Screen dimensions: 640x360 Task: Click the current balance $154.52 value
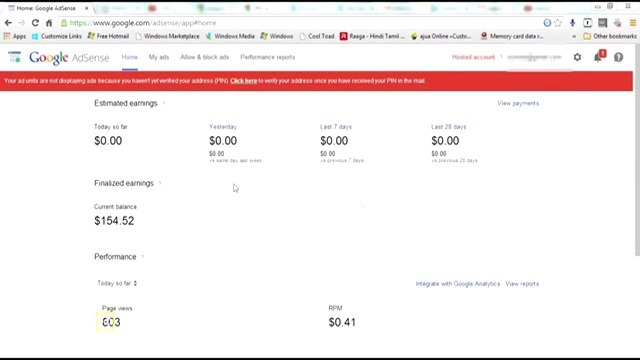tap(114, 221)
